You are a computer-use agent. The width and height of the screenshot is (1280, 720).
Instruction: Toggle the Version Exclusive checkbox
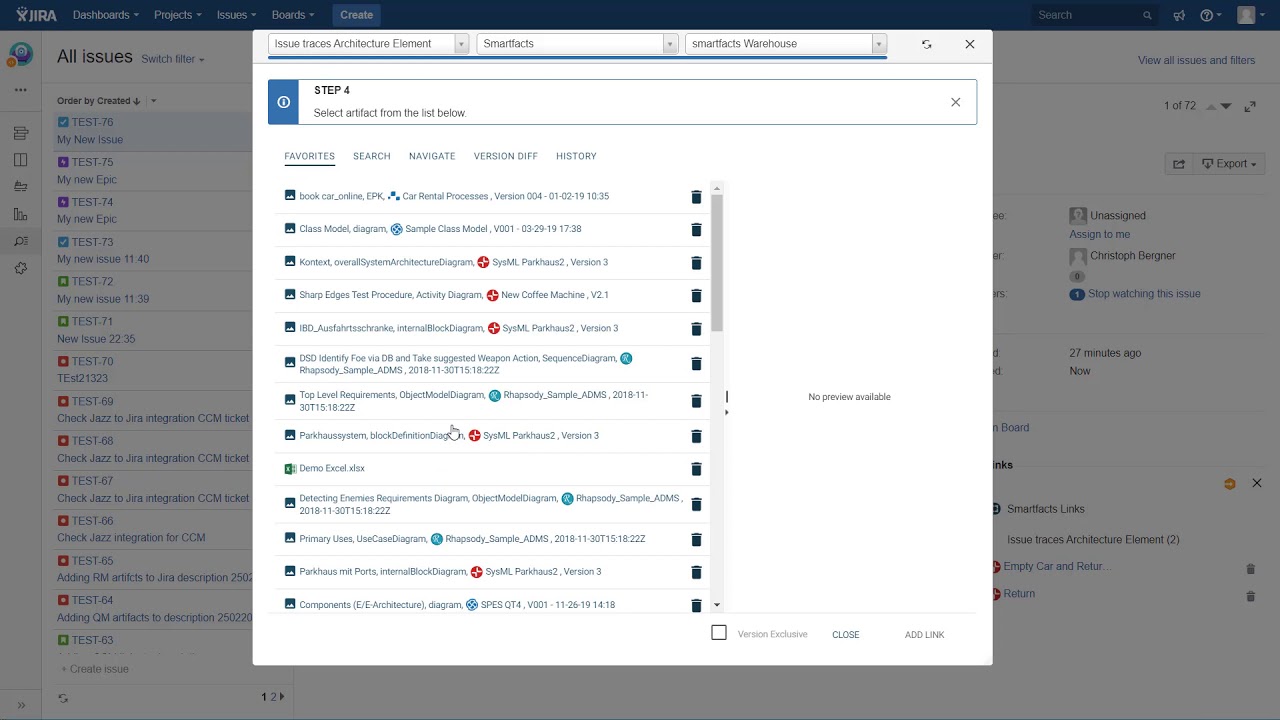coord(719,633)
